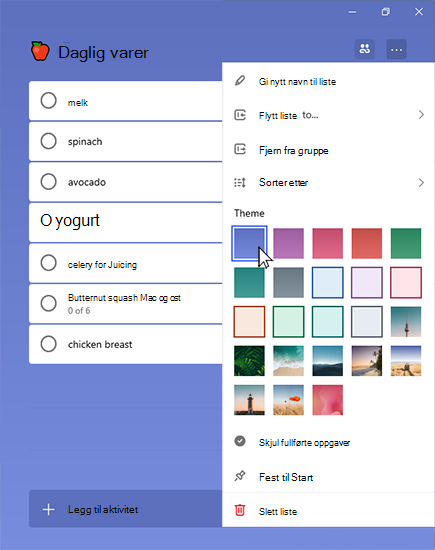Mark melk task as completed

[x=48, y=101]
